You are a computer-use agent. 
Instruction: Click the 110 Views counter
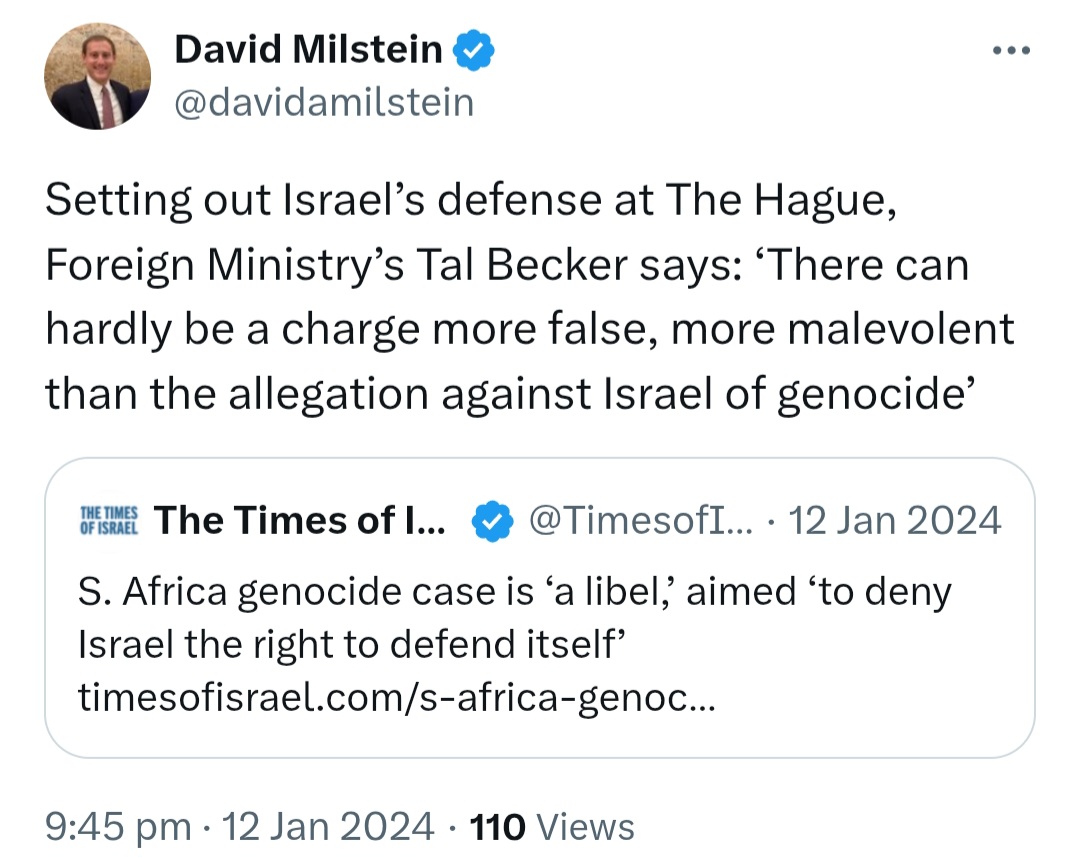coord(552,827)
